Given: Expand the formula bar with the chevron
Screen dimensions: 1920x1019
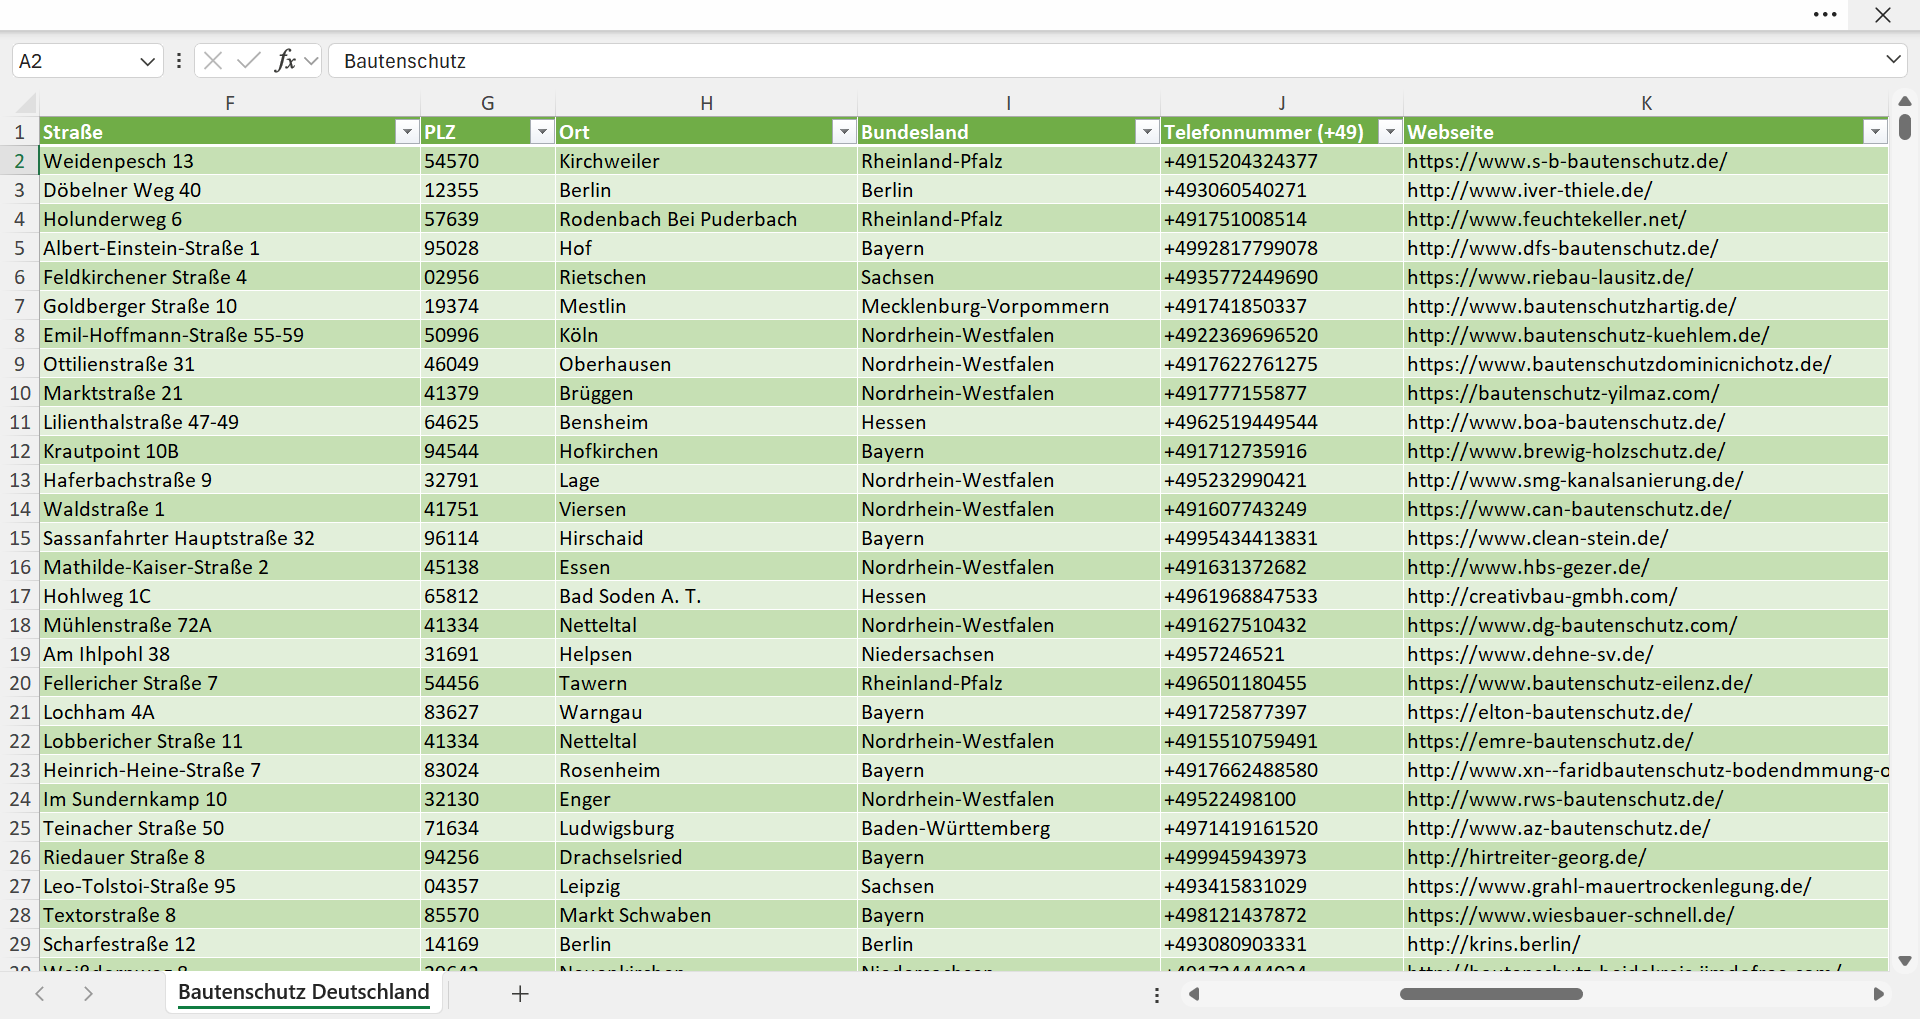Looking at the screenshot, I should point(1893,60).
